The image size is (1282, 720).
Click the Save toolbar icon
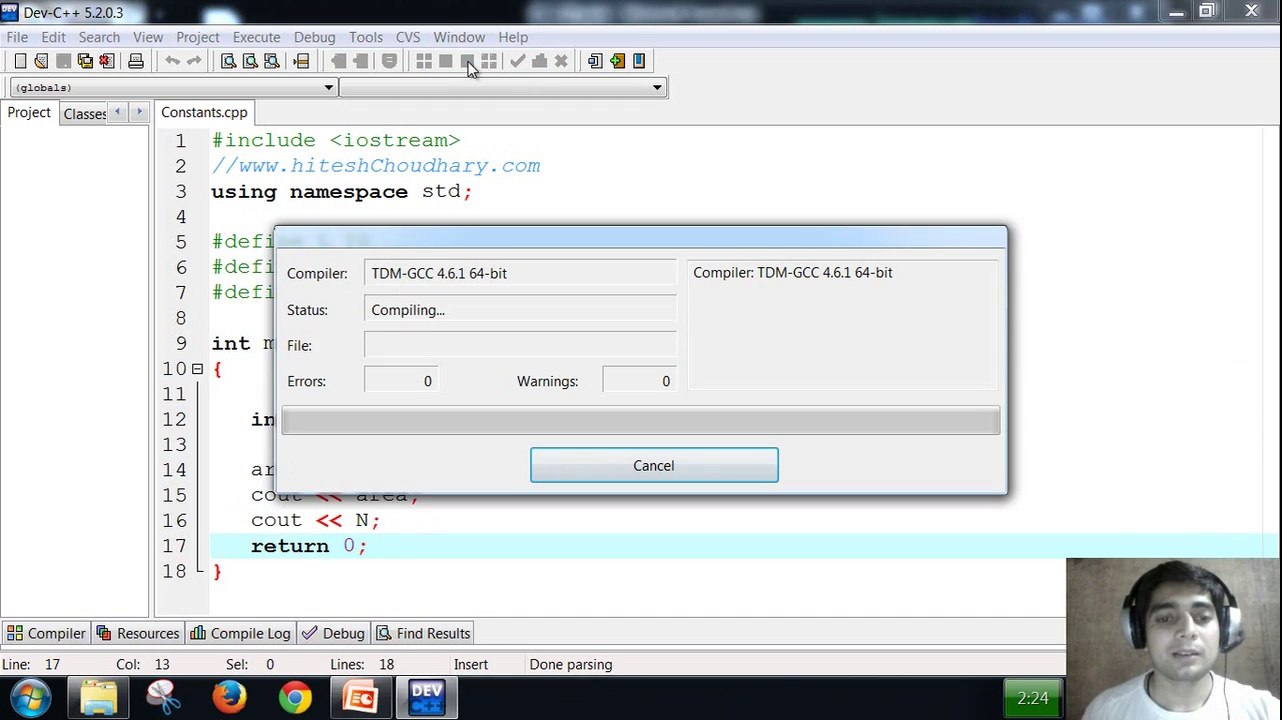pos(63,61)
